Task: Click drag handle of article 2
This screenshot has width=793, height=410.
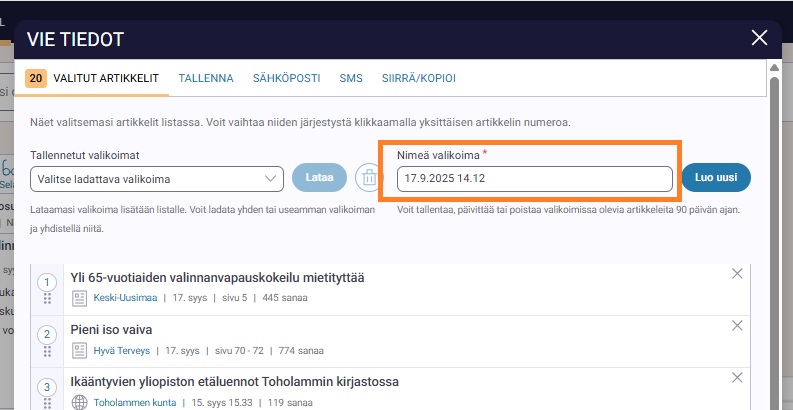Action: (47, 351)
